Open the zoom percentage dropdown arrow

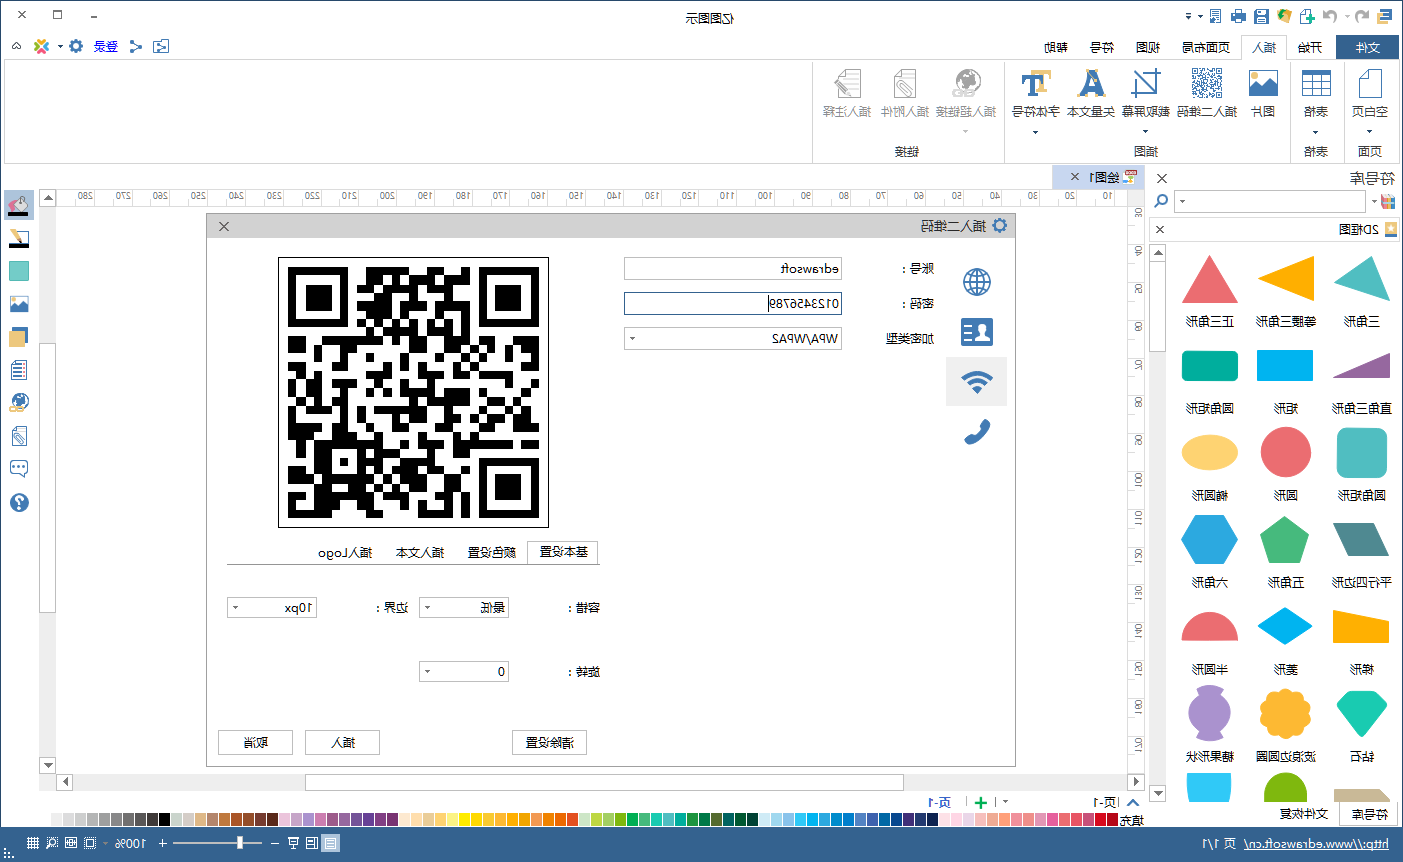105,843
